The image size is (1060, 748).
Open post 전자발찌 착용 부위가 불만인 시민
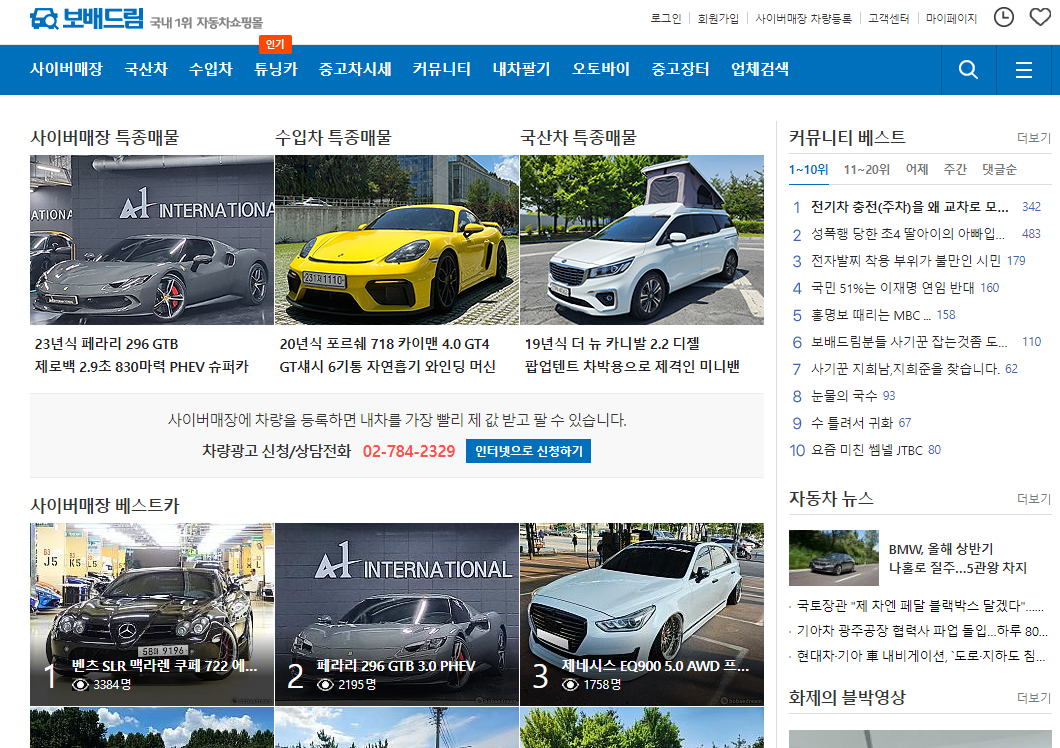click(x=906, y=261)
